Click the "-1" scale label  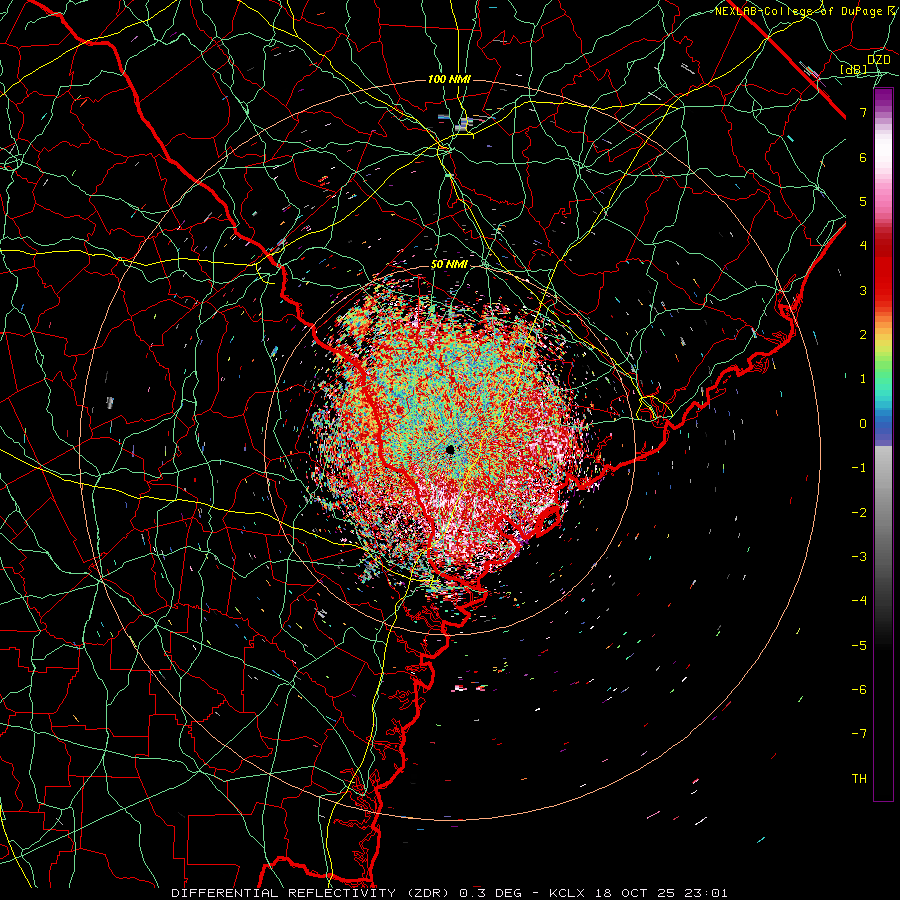coord(859,468)
